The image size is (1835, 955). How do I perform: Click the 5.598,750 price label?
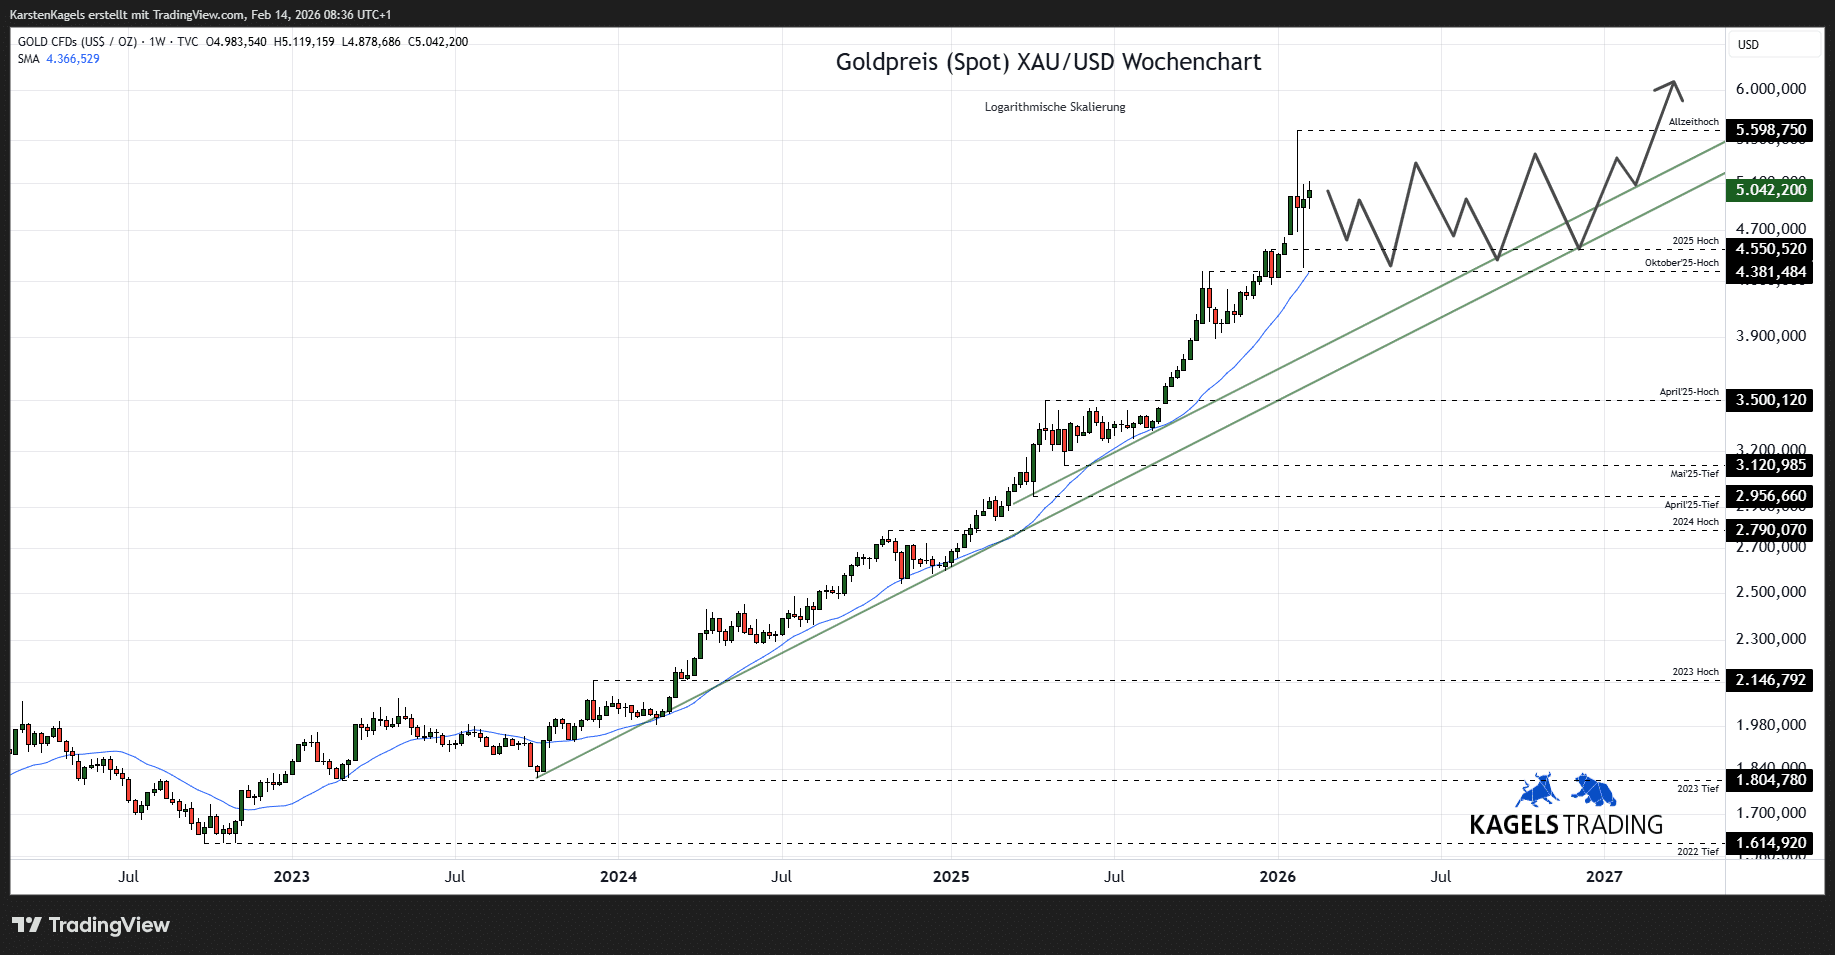(x=1768, y=130)
